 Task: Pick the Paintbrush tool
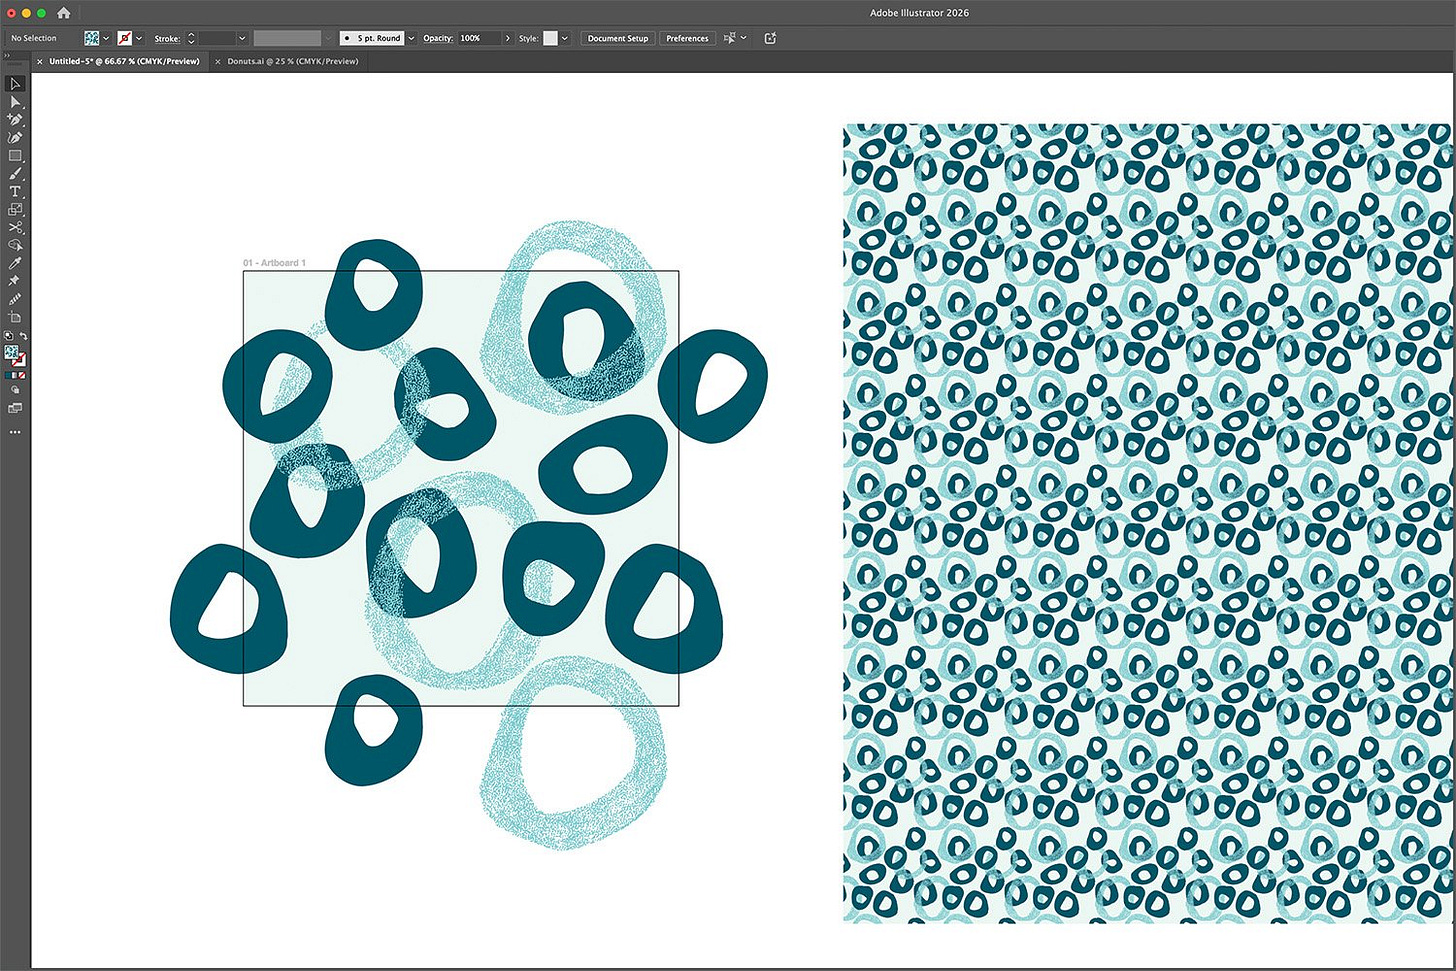(x=14, y=171)
